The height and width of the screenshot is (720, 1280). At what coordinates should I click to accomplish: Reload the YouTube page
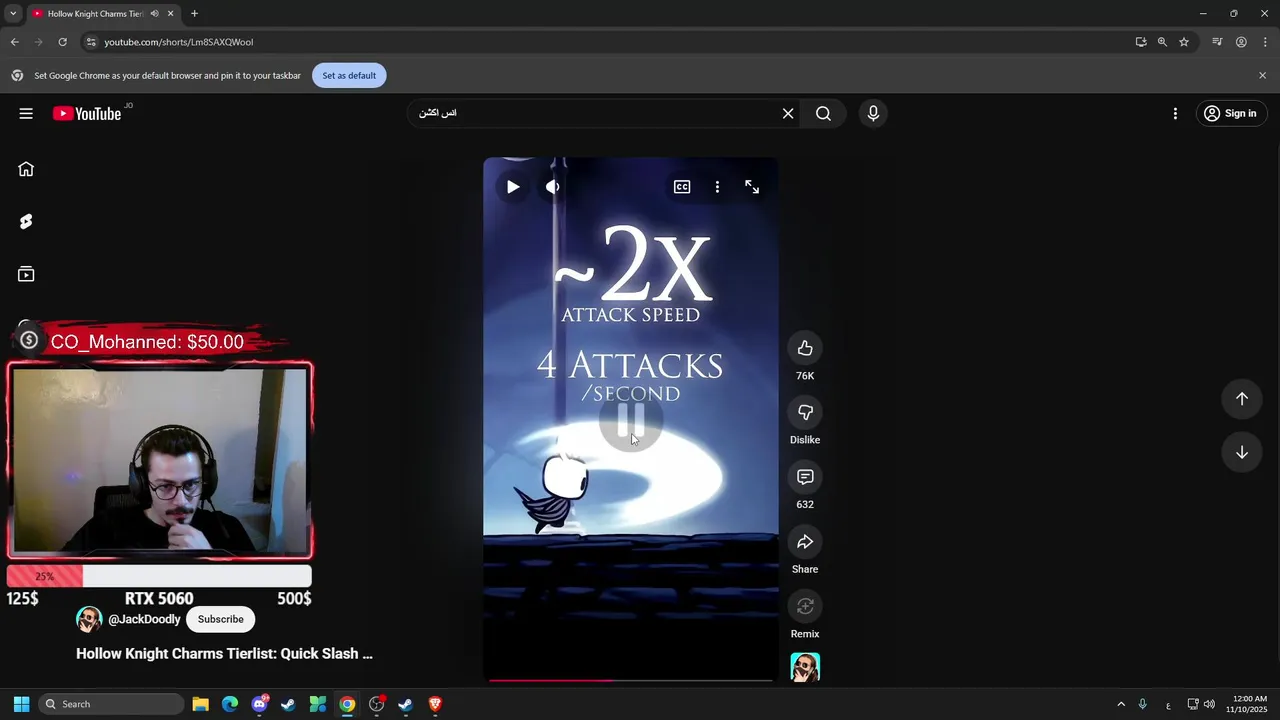pos(62,42)
